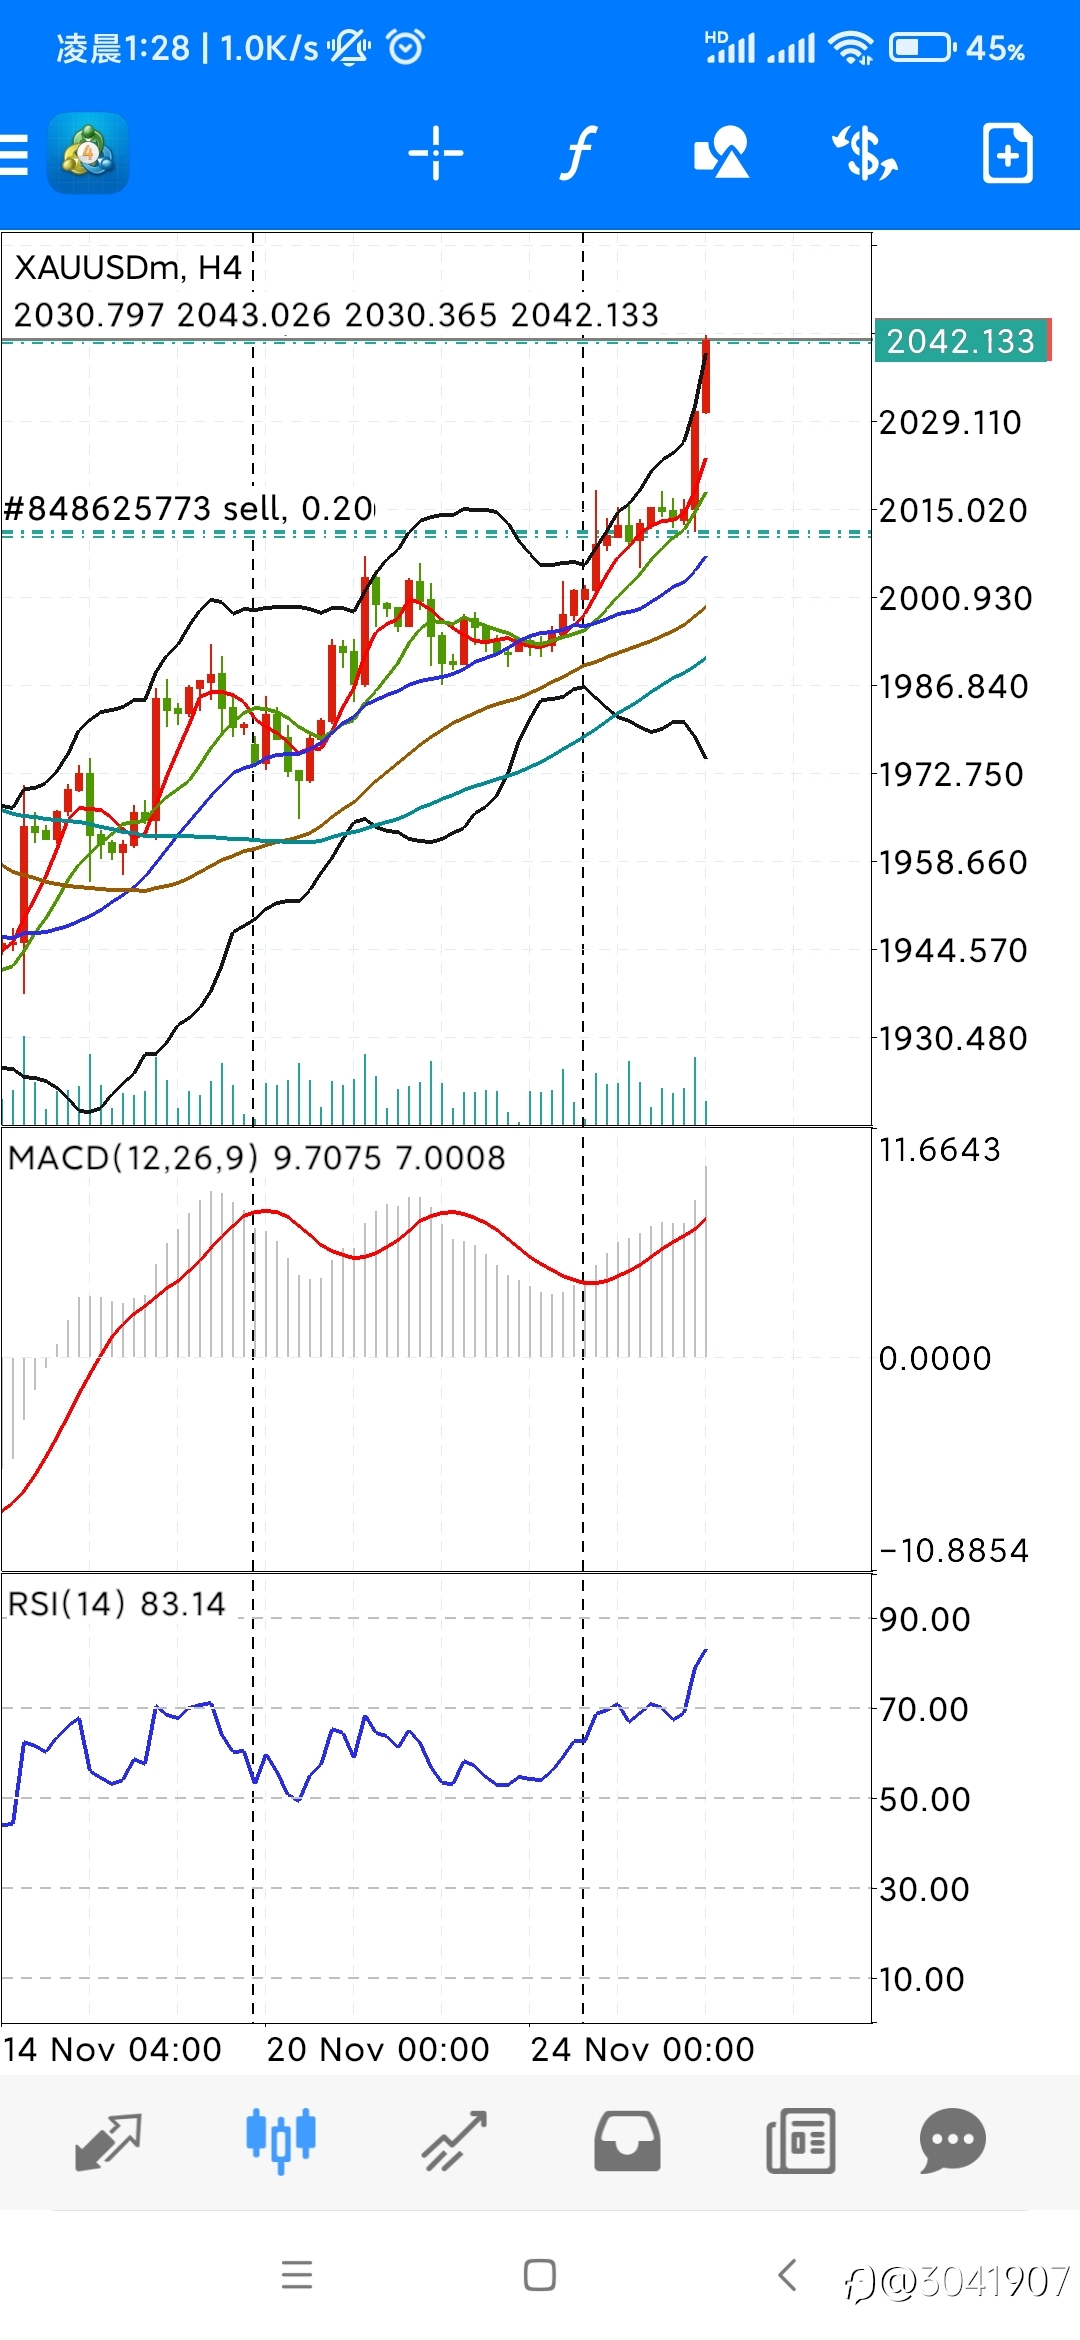Viewport: 1080px width, 2340px height.
Task: Tap Android back navigation arrow
Action: (x=788, y=2275)
